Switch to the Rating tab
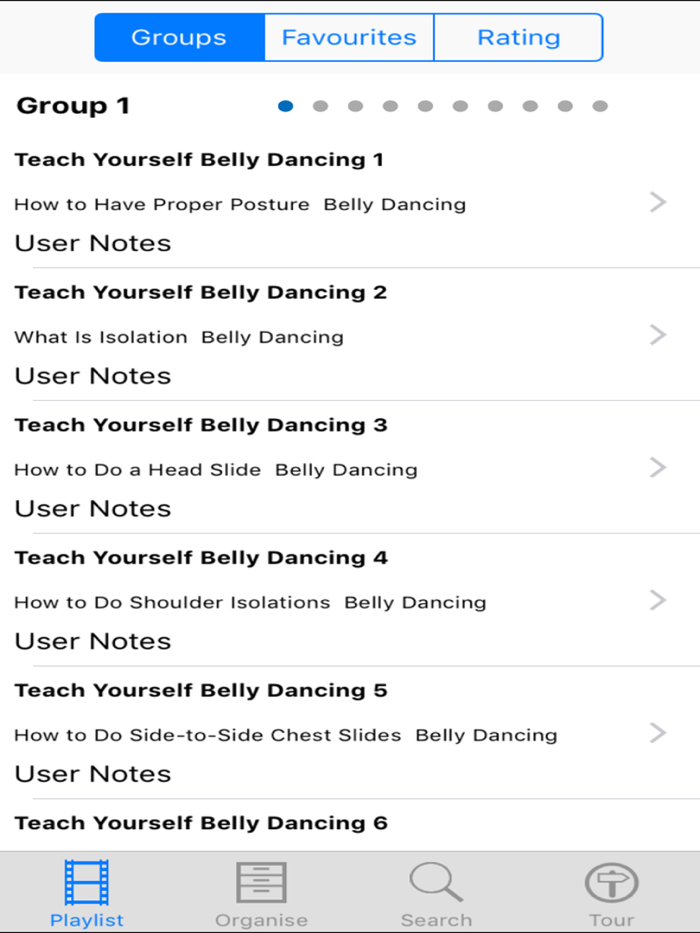The width and height of the screenshot is (700, 933). tap(519, 37)
